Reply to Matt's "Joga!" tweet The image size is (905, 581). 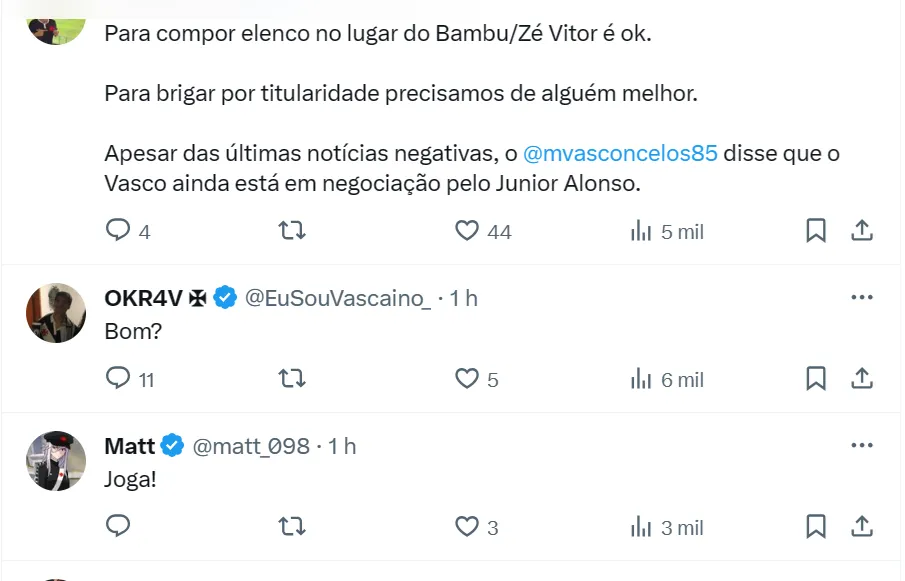pos(119,526)
